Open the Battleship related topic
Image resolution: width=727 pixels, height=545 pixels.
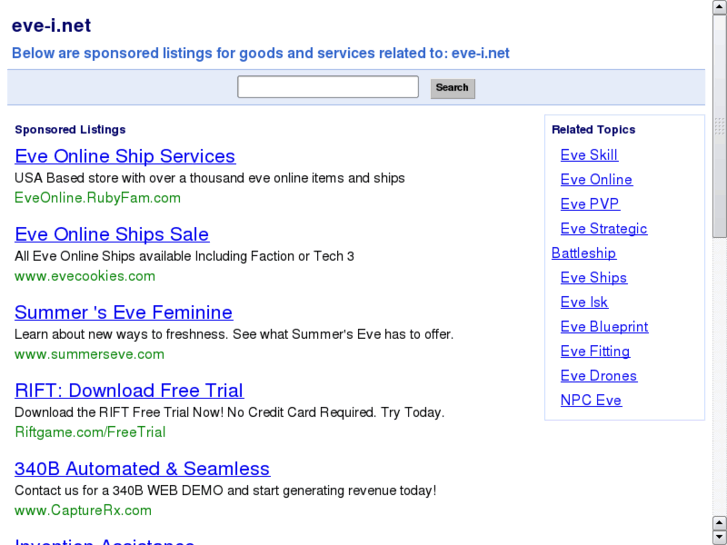[584, 253]
